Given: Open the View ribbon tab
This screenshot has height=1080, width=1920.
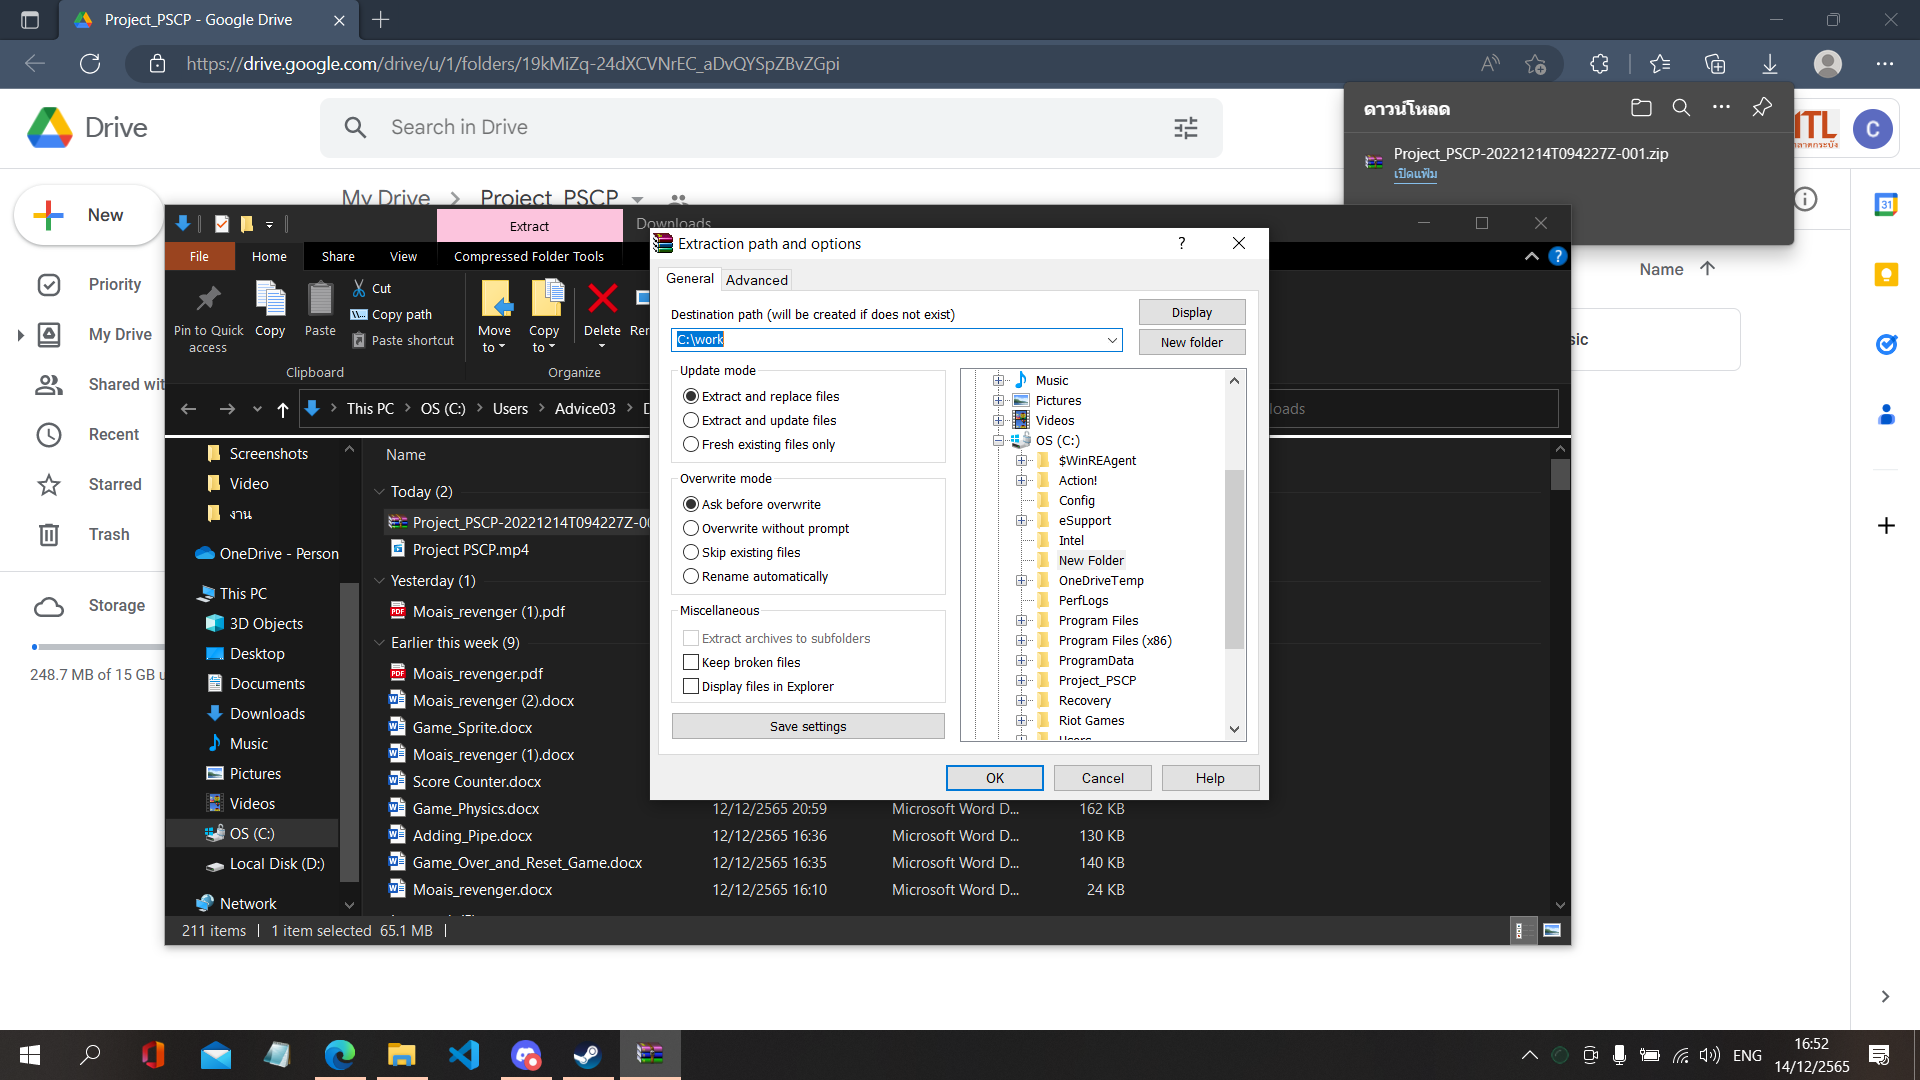Looking at the screenshot, I should 403,257.
